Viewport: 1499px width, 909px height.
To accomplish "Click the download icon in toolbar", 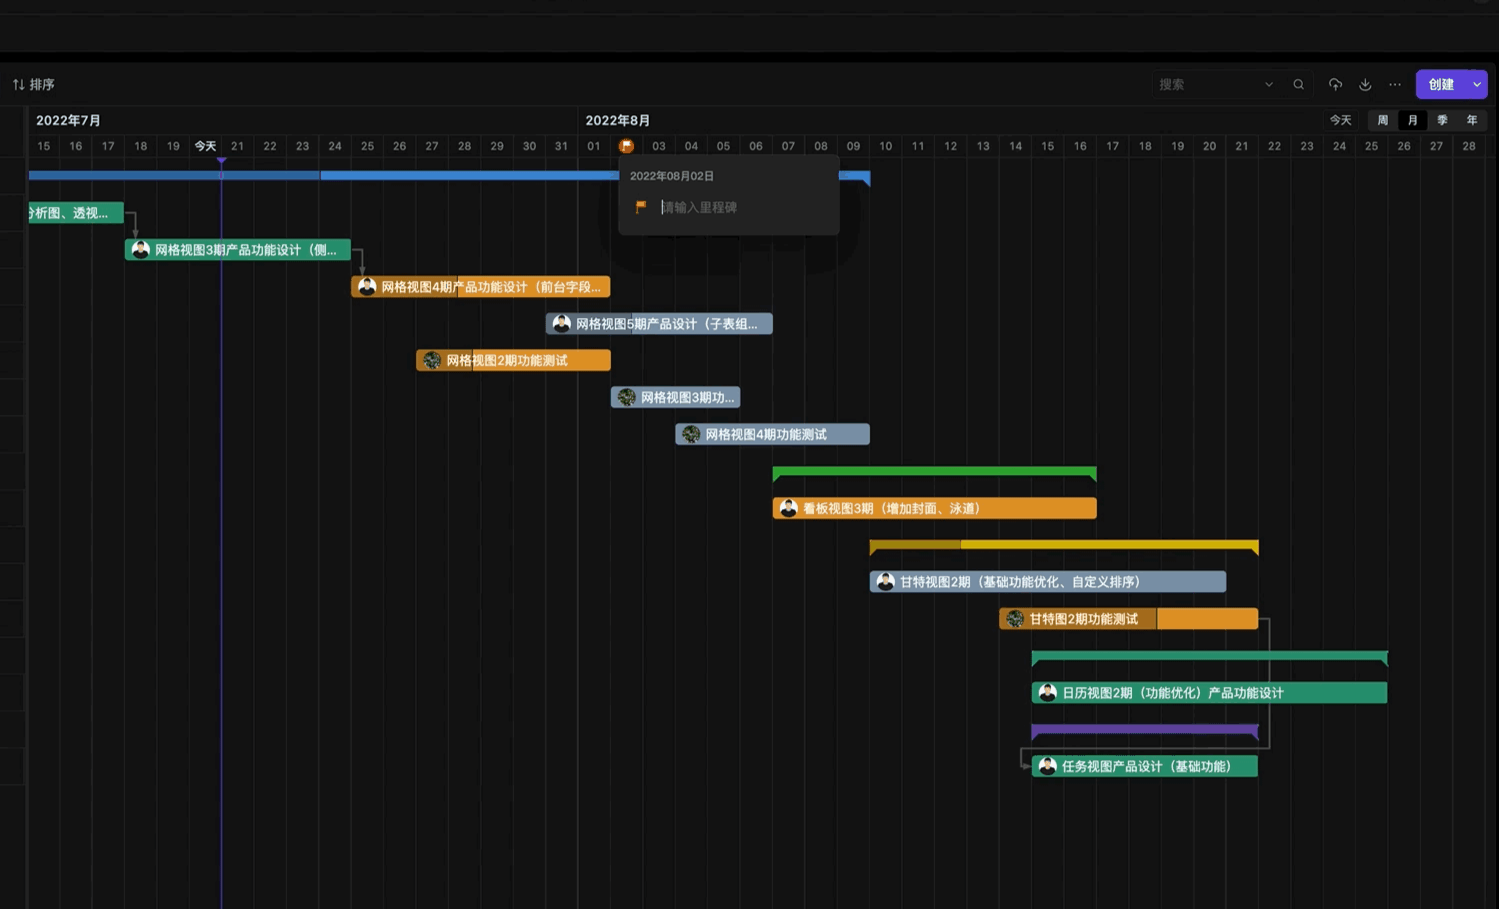I will [x=1365, y=85].
